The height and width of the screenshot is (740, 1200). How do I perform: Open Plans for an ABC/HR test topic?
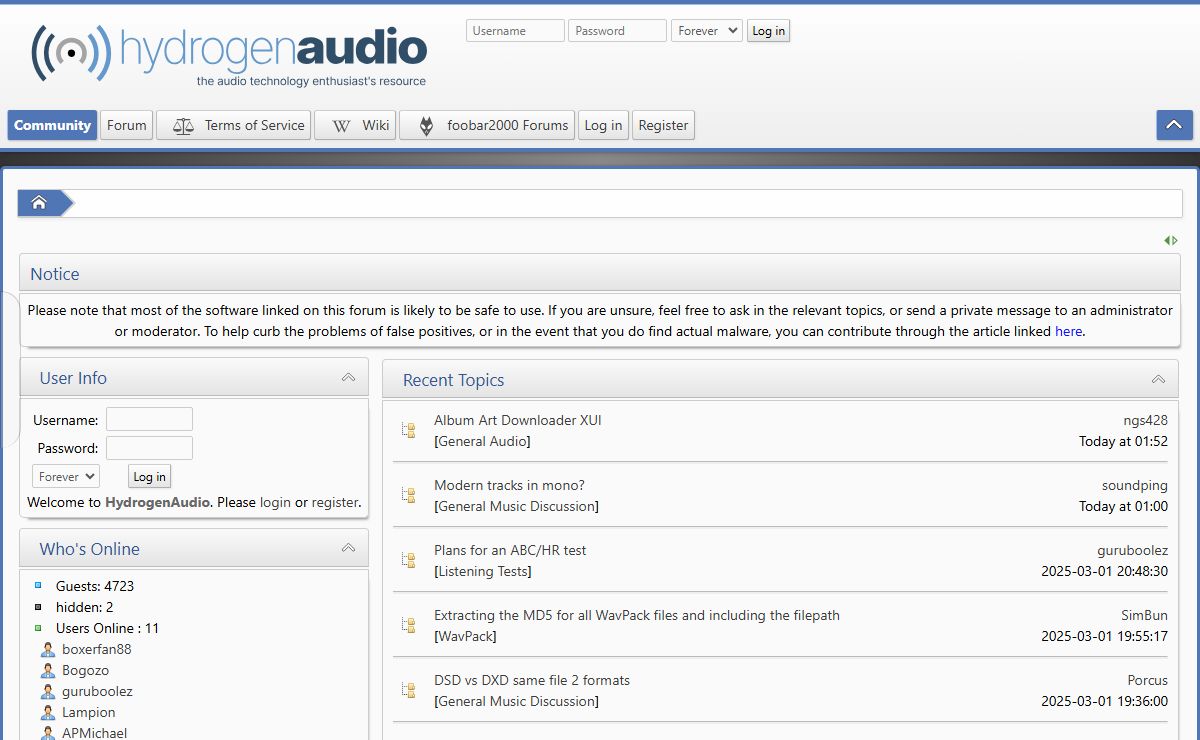510,550
